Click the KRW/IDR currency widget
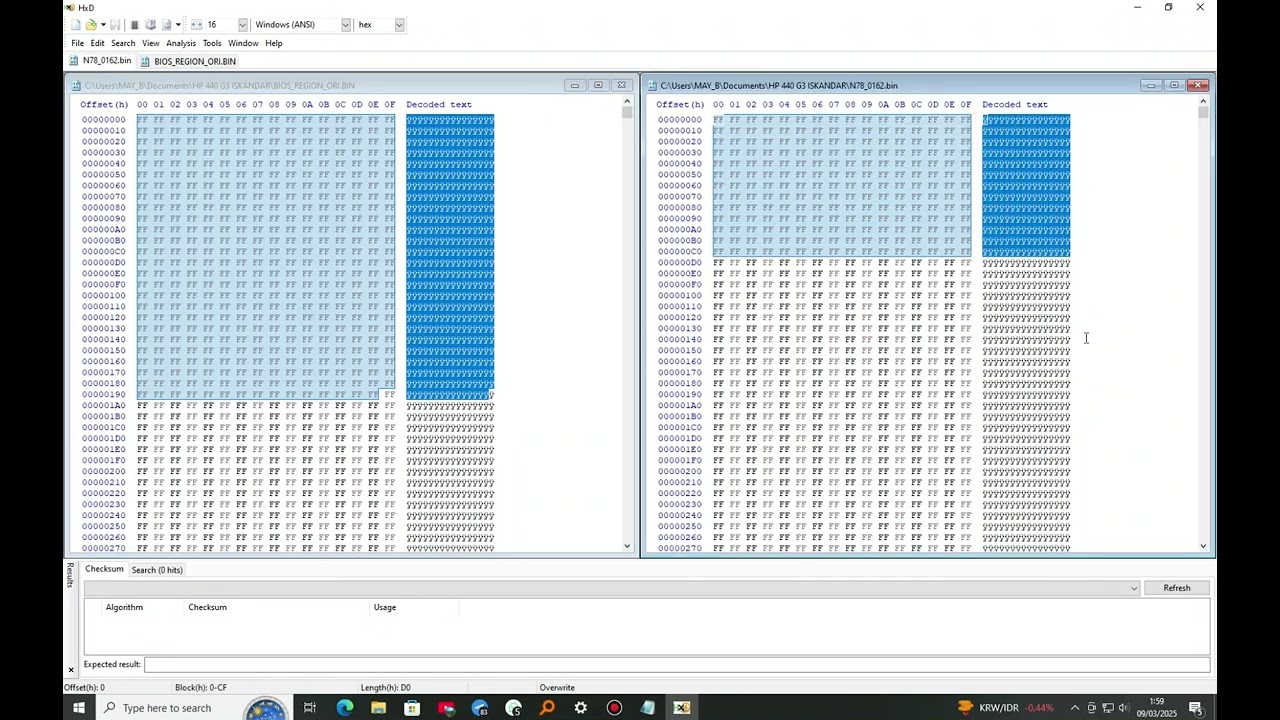 coord(1005,708)
